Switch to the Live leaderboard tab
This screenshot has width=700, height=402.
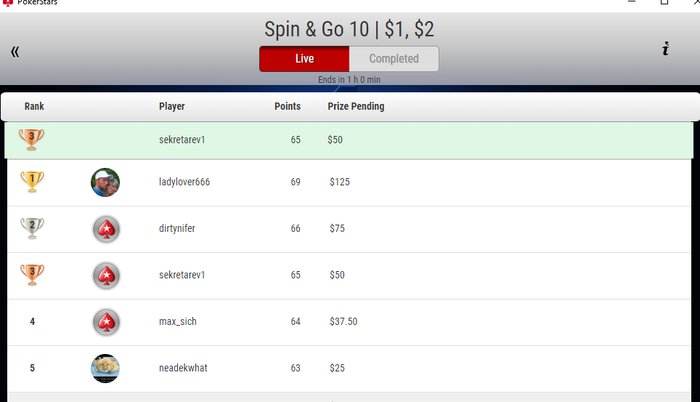click(x=304, y=59)
